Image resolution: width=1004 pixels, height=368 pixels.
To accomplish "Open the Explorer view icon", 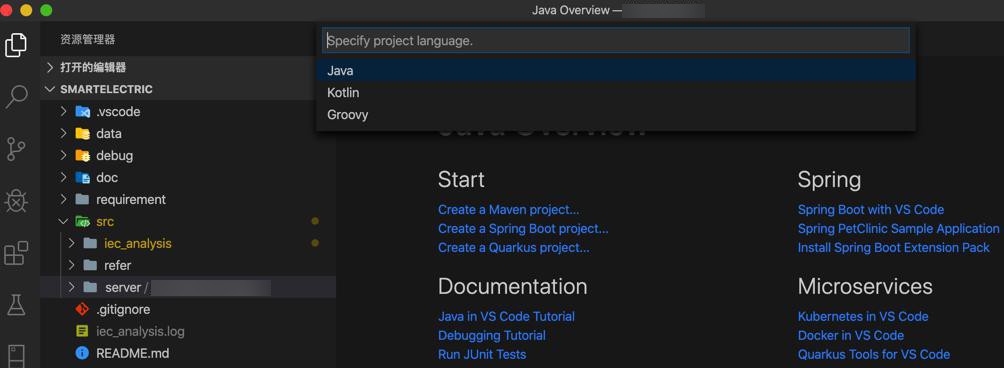I will point(16,45).
